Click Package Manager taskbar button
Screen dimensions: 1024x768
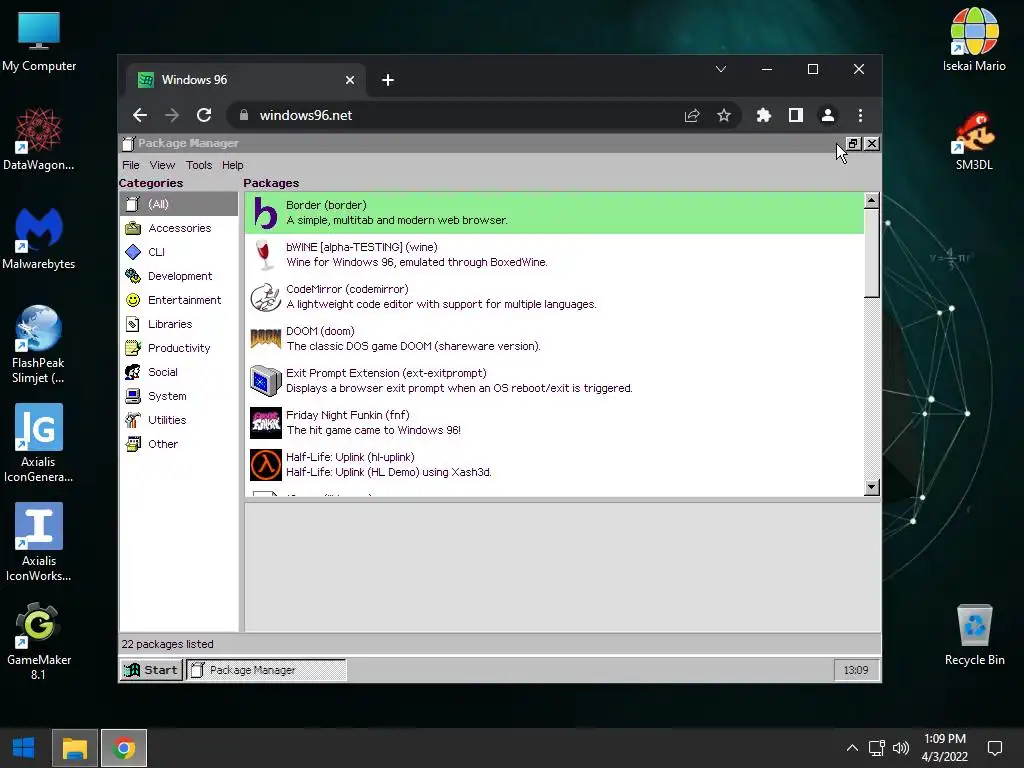[266, 670]
